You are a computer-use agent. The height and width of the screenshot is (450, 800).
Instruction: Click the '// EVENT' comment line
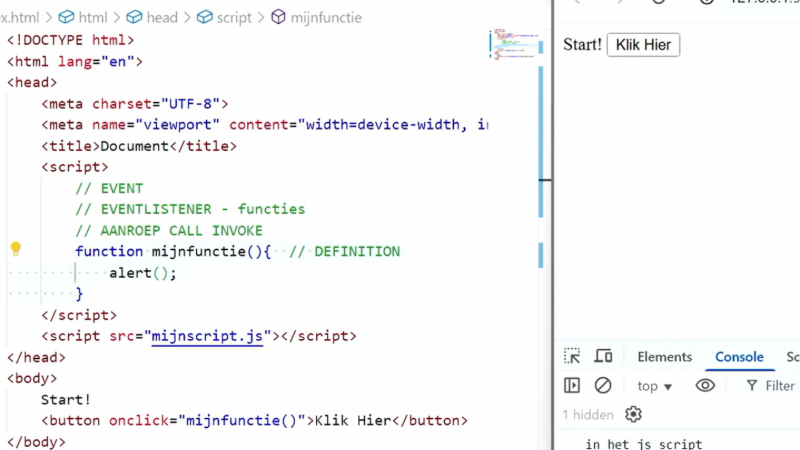coord(109,188)
